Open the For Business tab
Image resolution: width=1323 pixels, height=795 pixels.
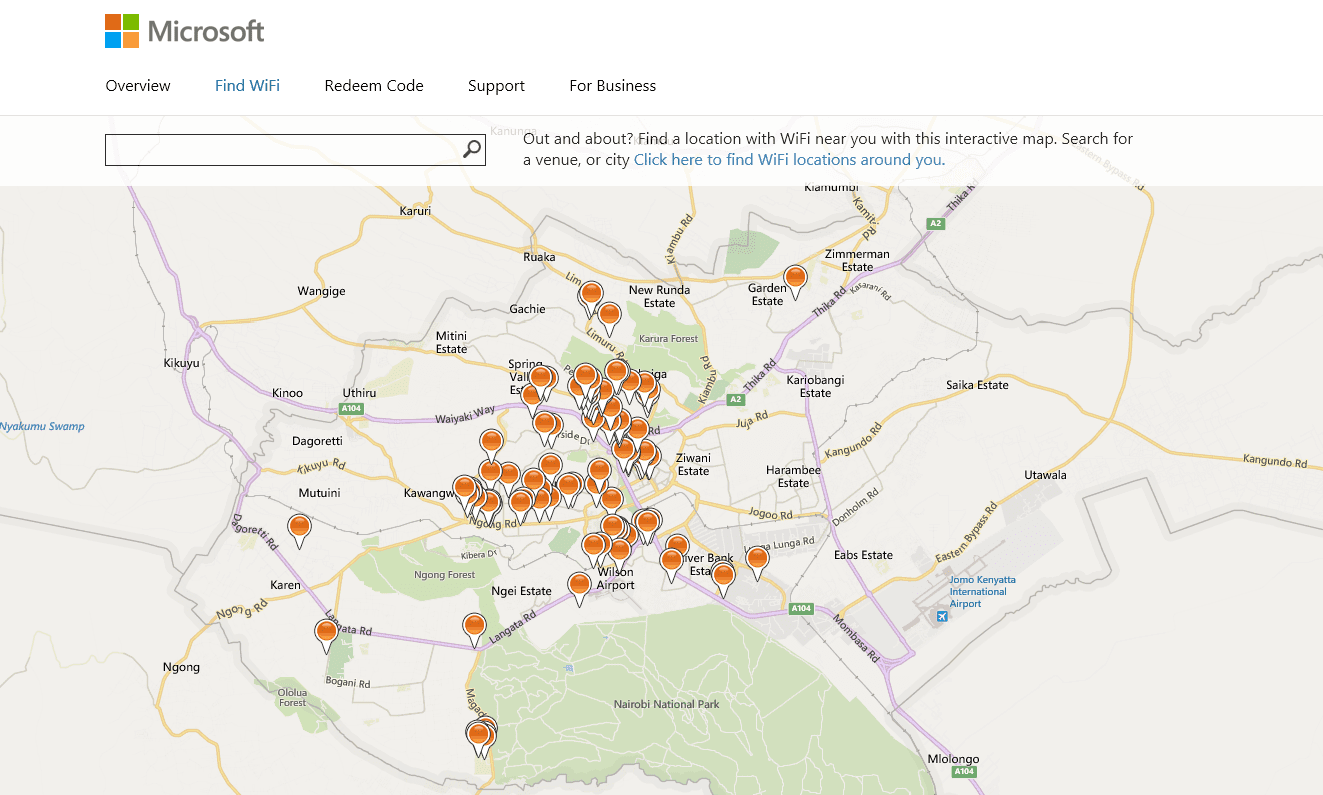point(613,86)
